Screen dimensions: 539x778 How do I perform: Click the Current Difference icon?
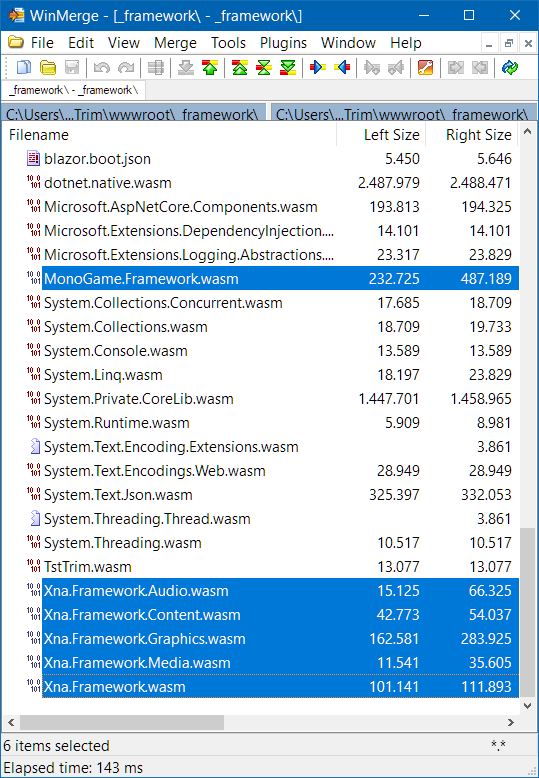pyautogui.click(x=264, y=67)
